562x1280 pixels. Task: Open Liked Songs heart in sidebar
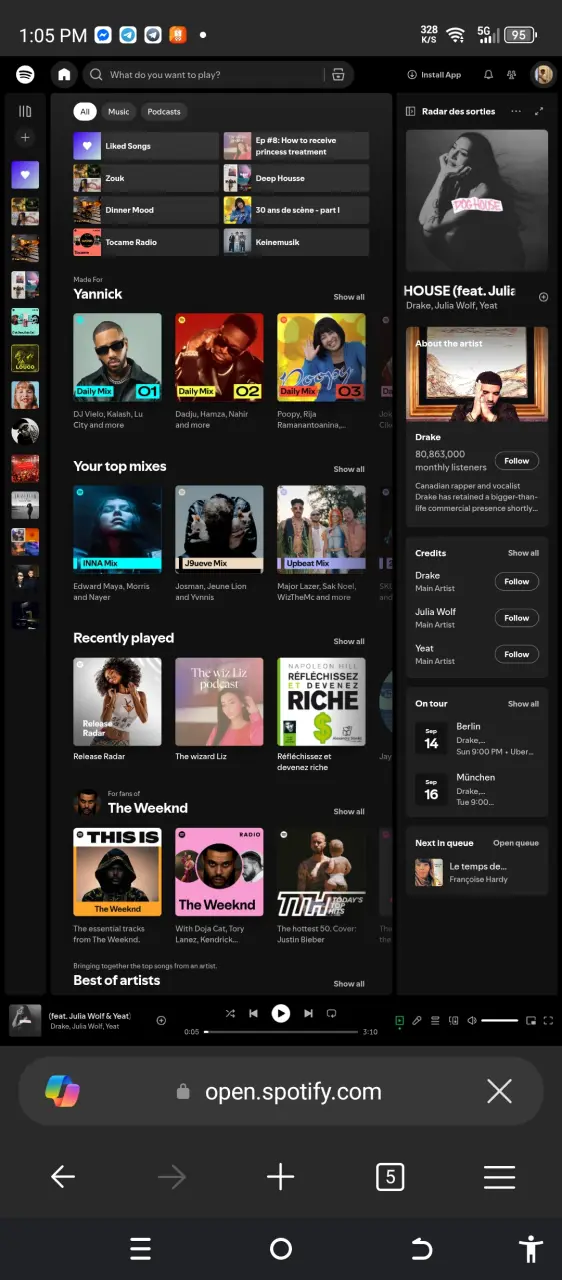click(x=25, y=175)
